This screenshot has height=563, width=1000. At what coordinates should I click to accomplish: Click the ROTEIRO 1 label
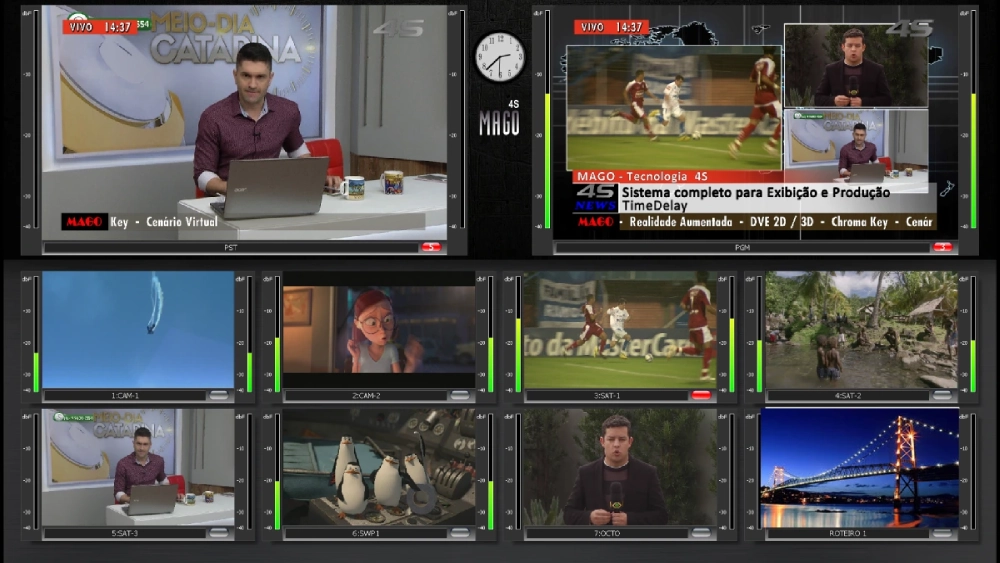tap(848, 534)
